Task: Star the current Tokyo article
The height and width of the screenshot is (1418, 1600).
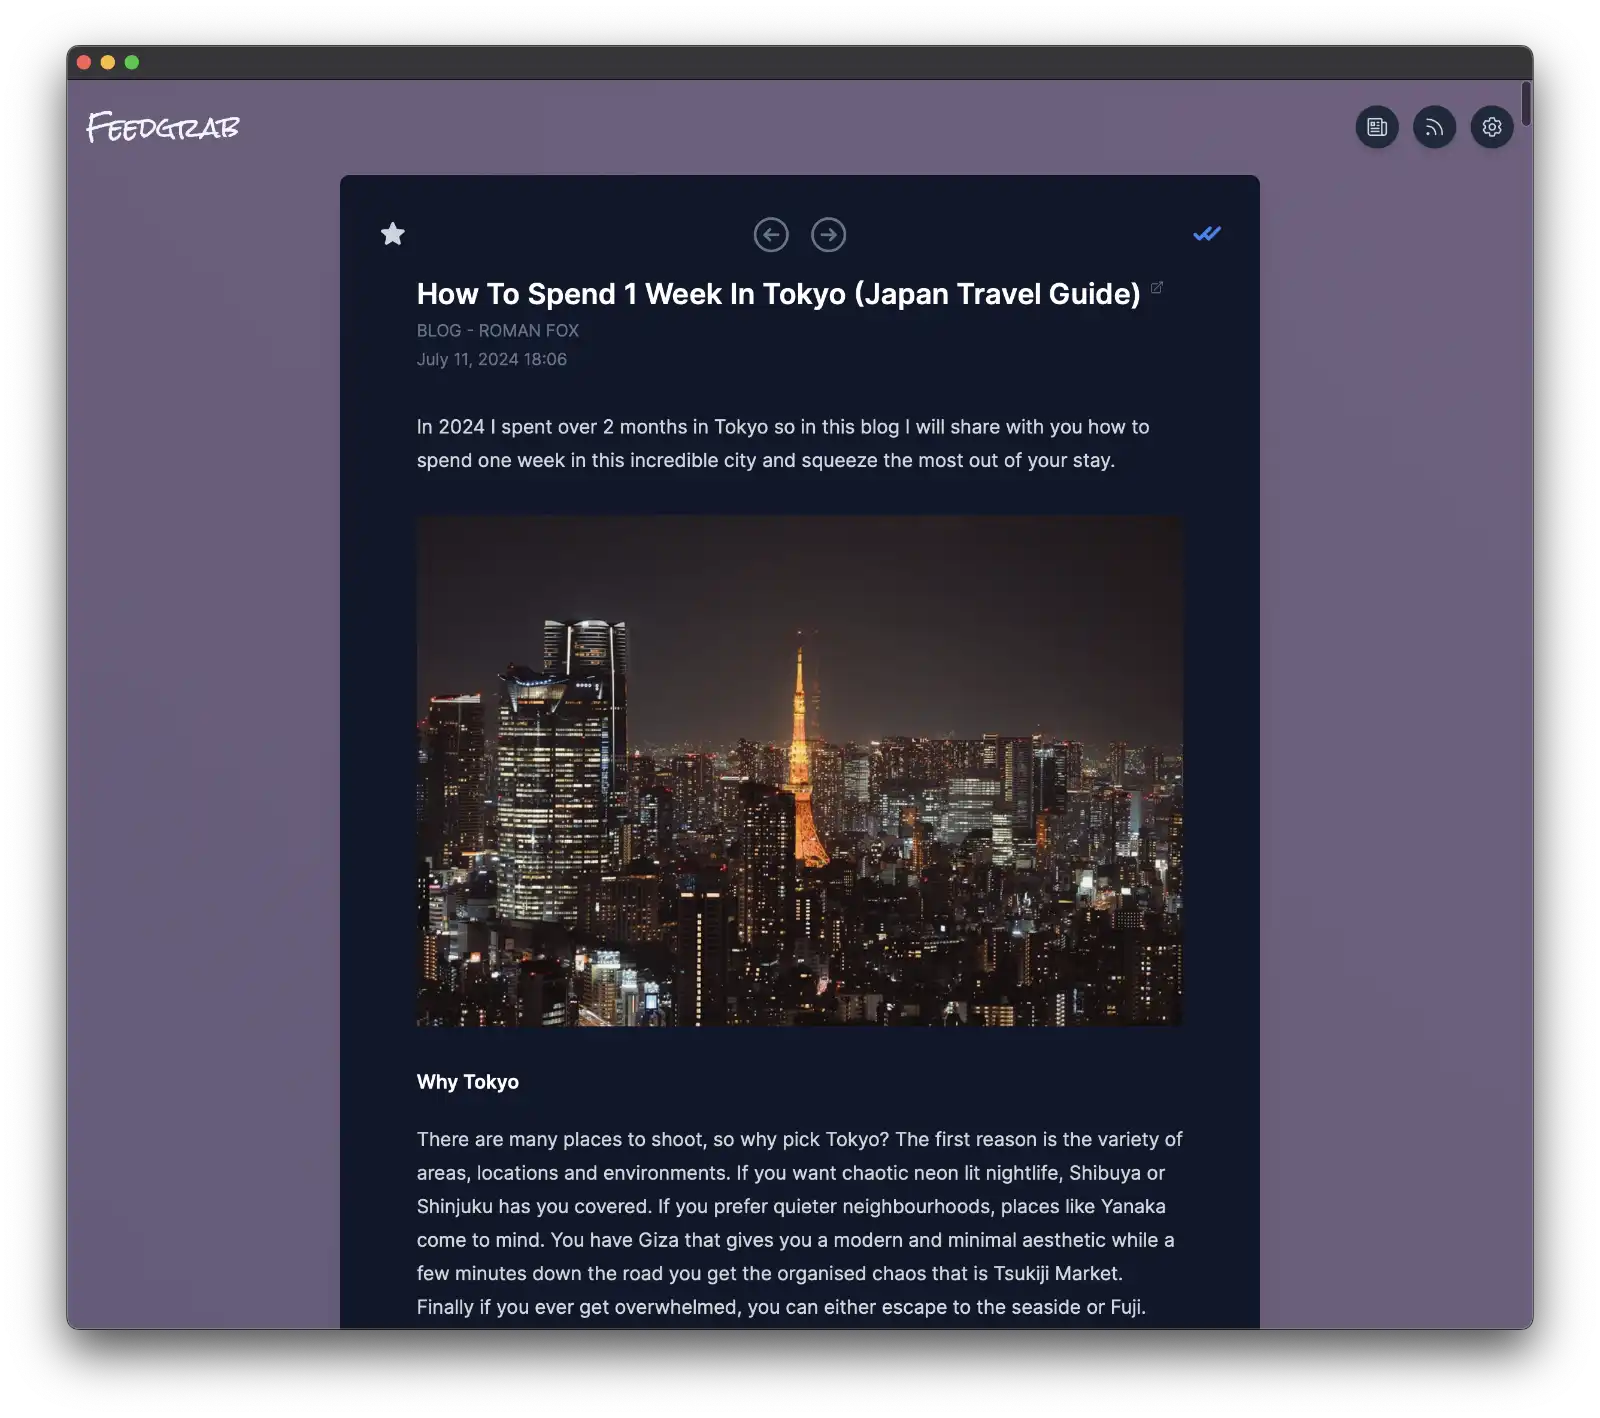Action: point(392,233)
